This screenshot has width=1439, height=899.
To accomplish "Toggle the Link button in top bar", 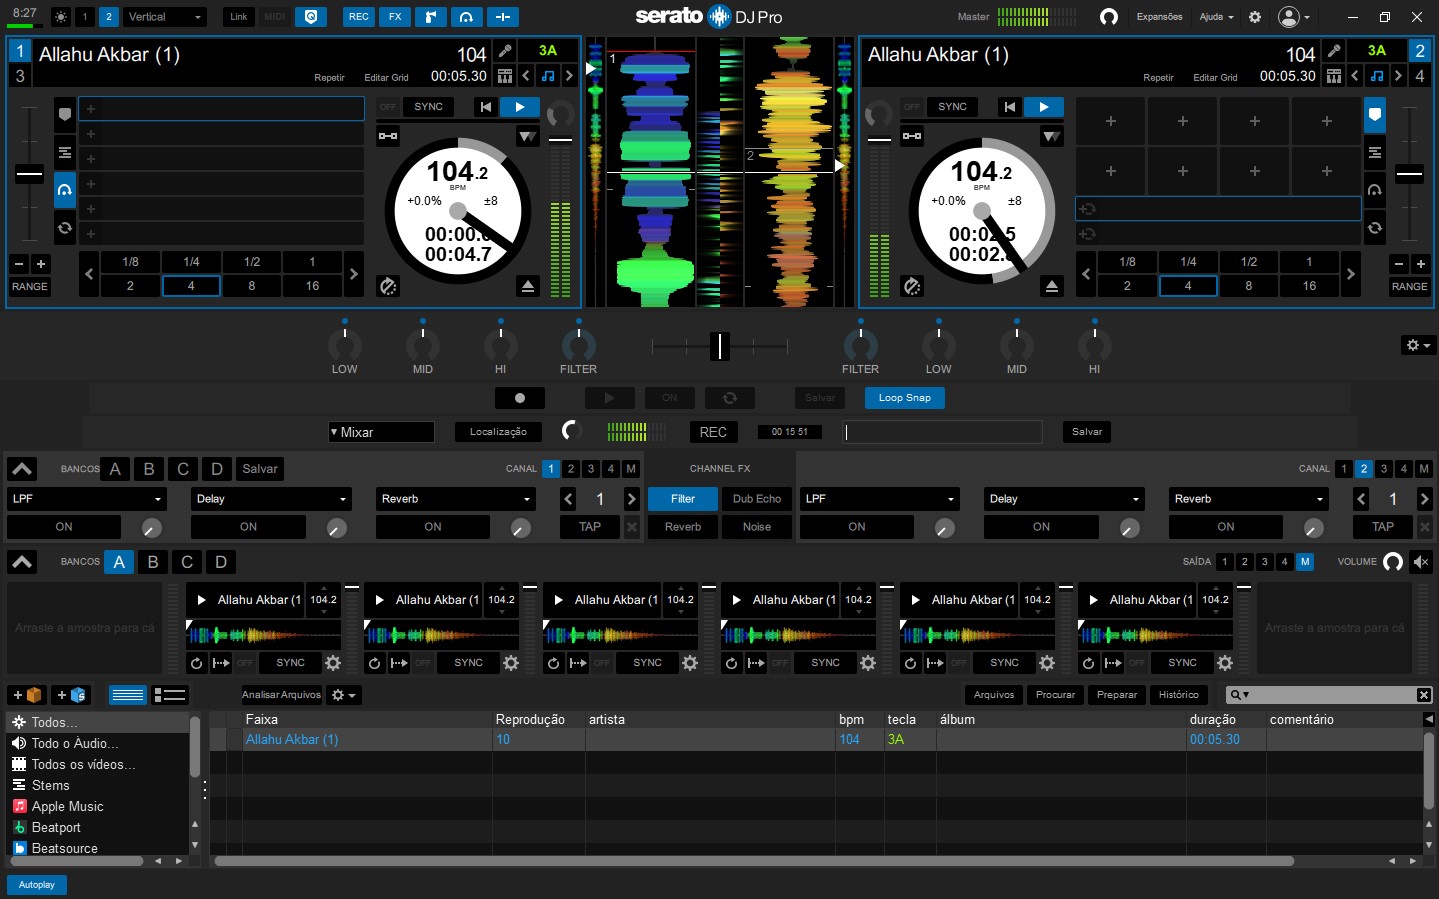I will [x=238, y=17].
